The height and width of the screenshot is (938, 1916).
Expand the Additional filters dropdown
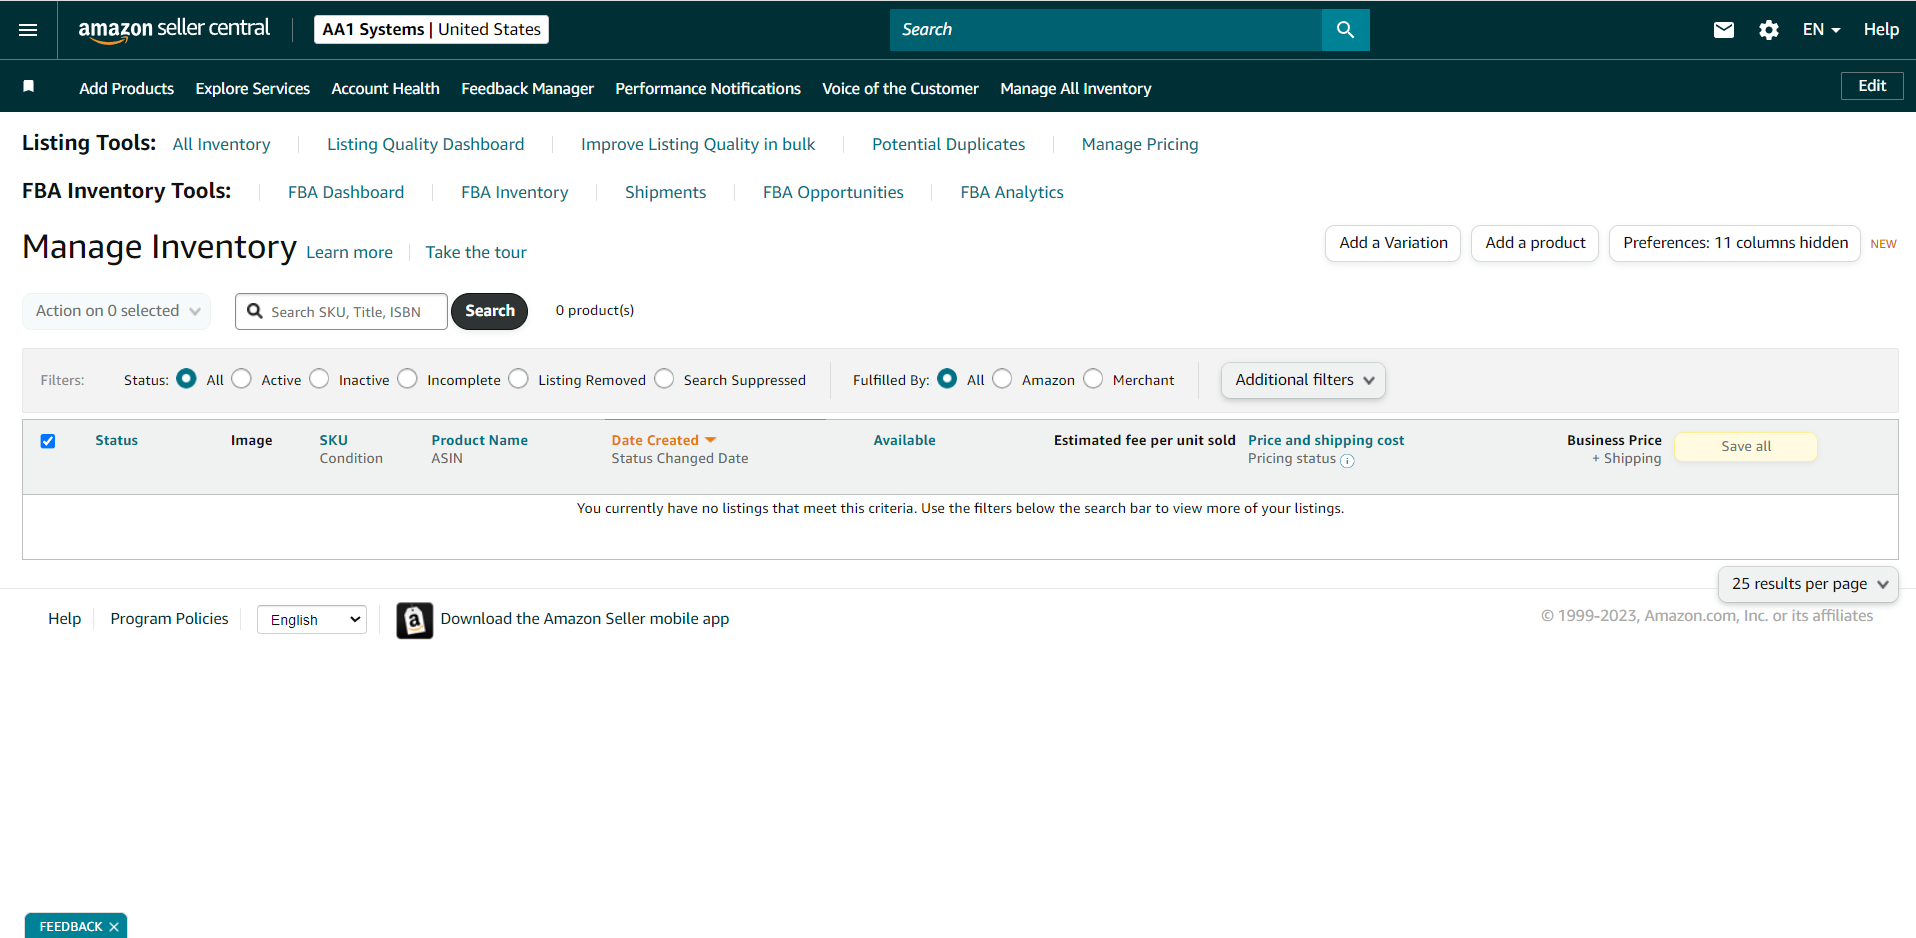click(x=1303, y=380)
